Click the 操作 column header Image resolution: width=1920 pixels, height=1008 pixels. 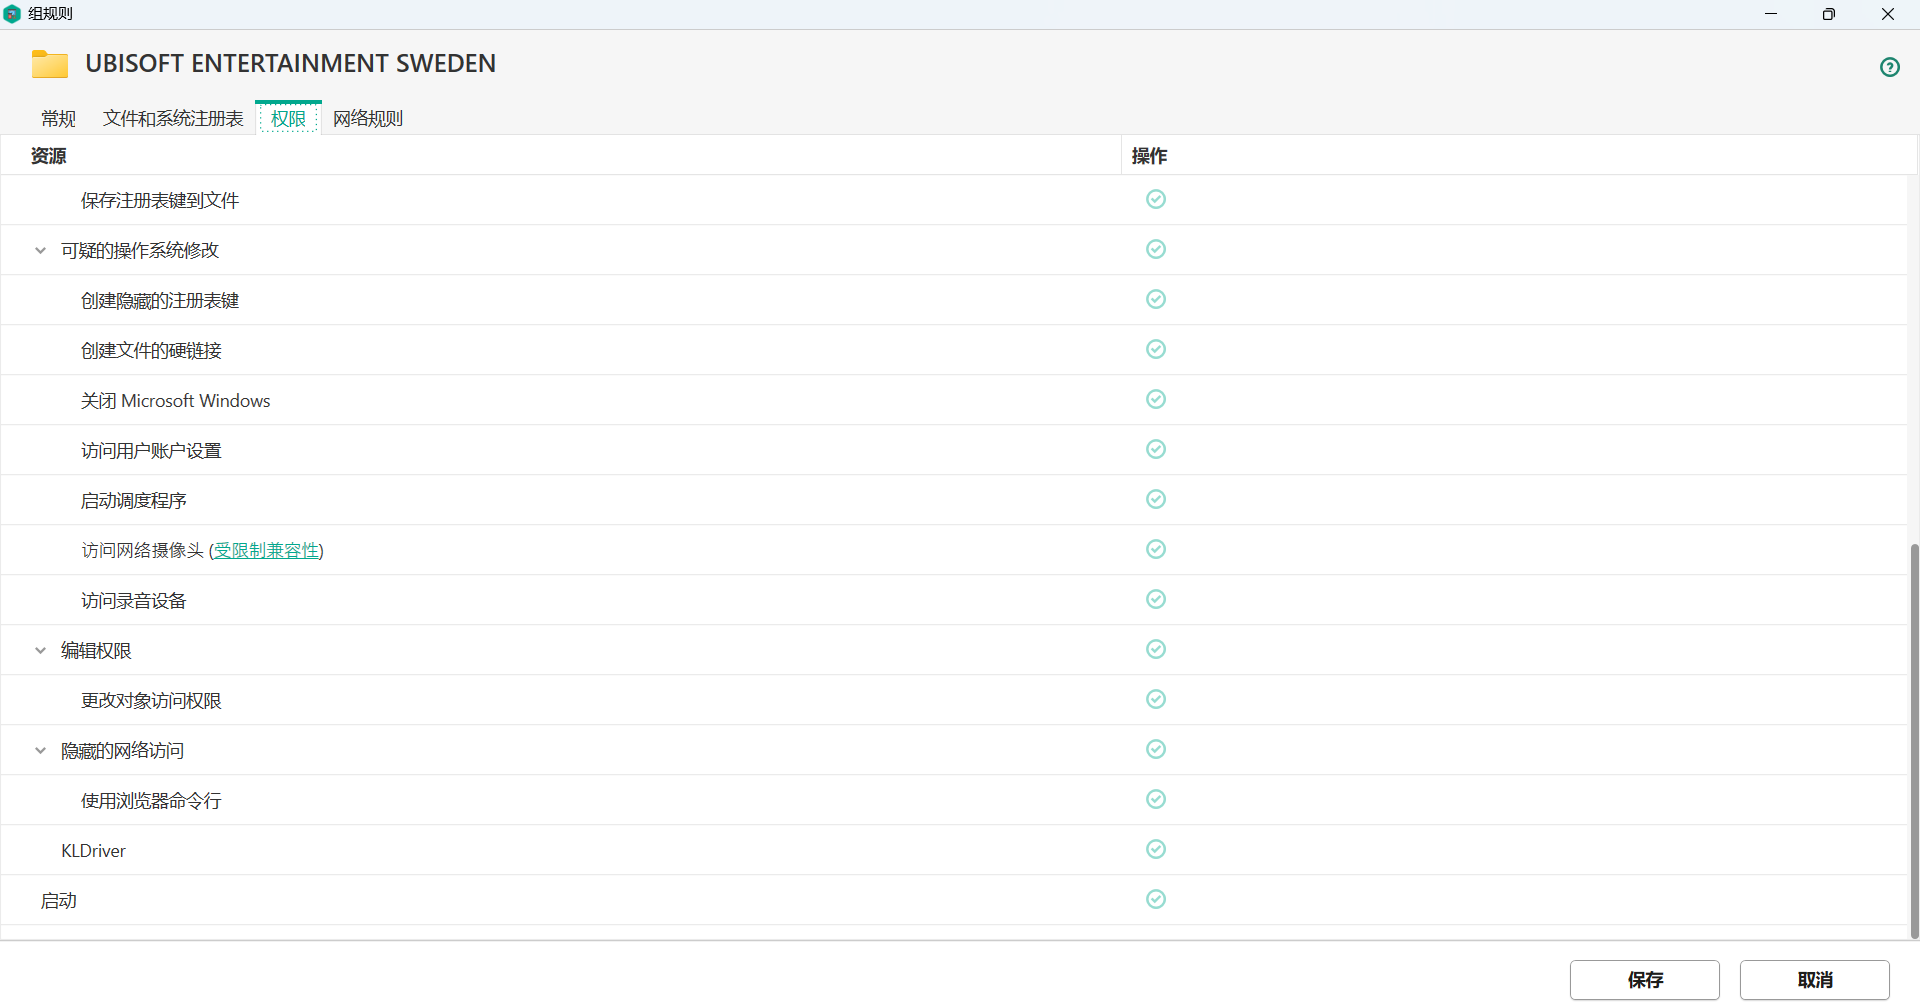1149,156
